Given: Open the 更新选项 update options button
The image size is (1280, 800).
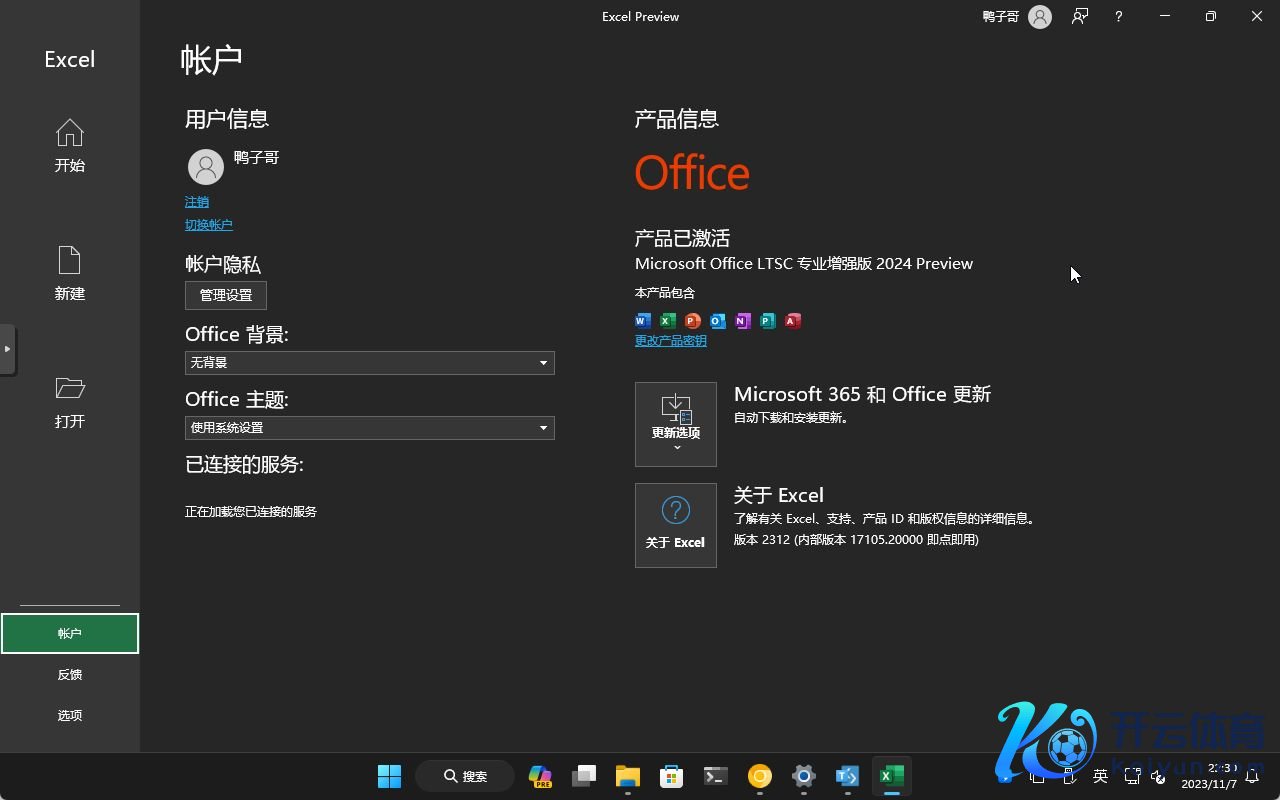Looking at the screenshot, I should [676, 424].
